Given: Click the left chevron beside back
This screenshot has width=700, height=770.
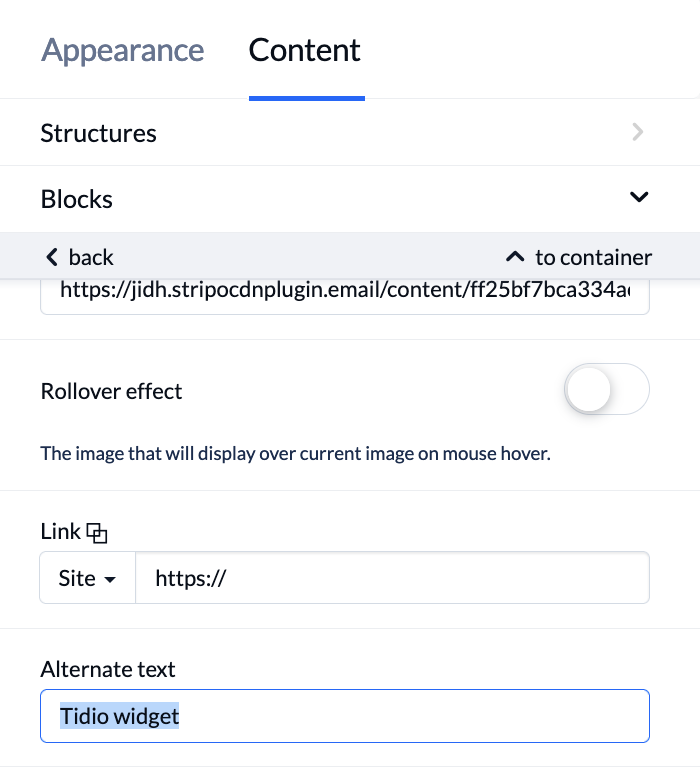Looking at the screenshot, I should 52,257.
